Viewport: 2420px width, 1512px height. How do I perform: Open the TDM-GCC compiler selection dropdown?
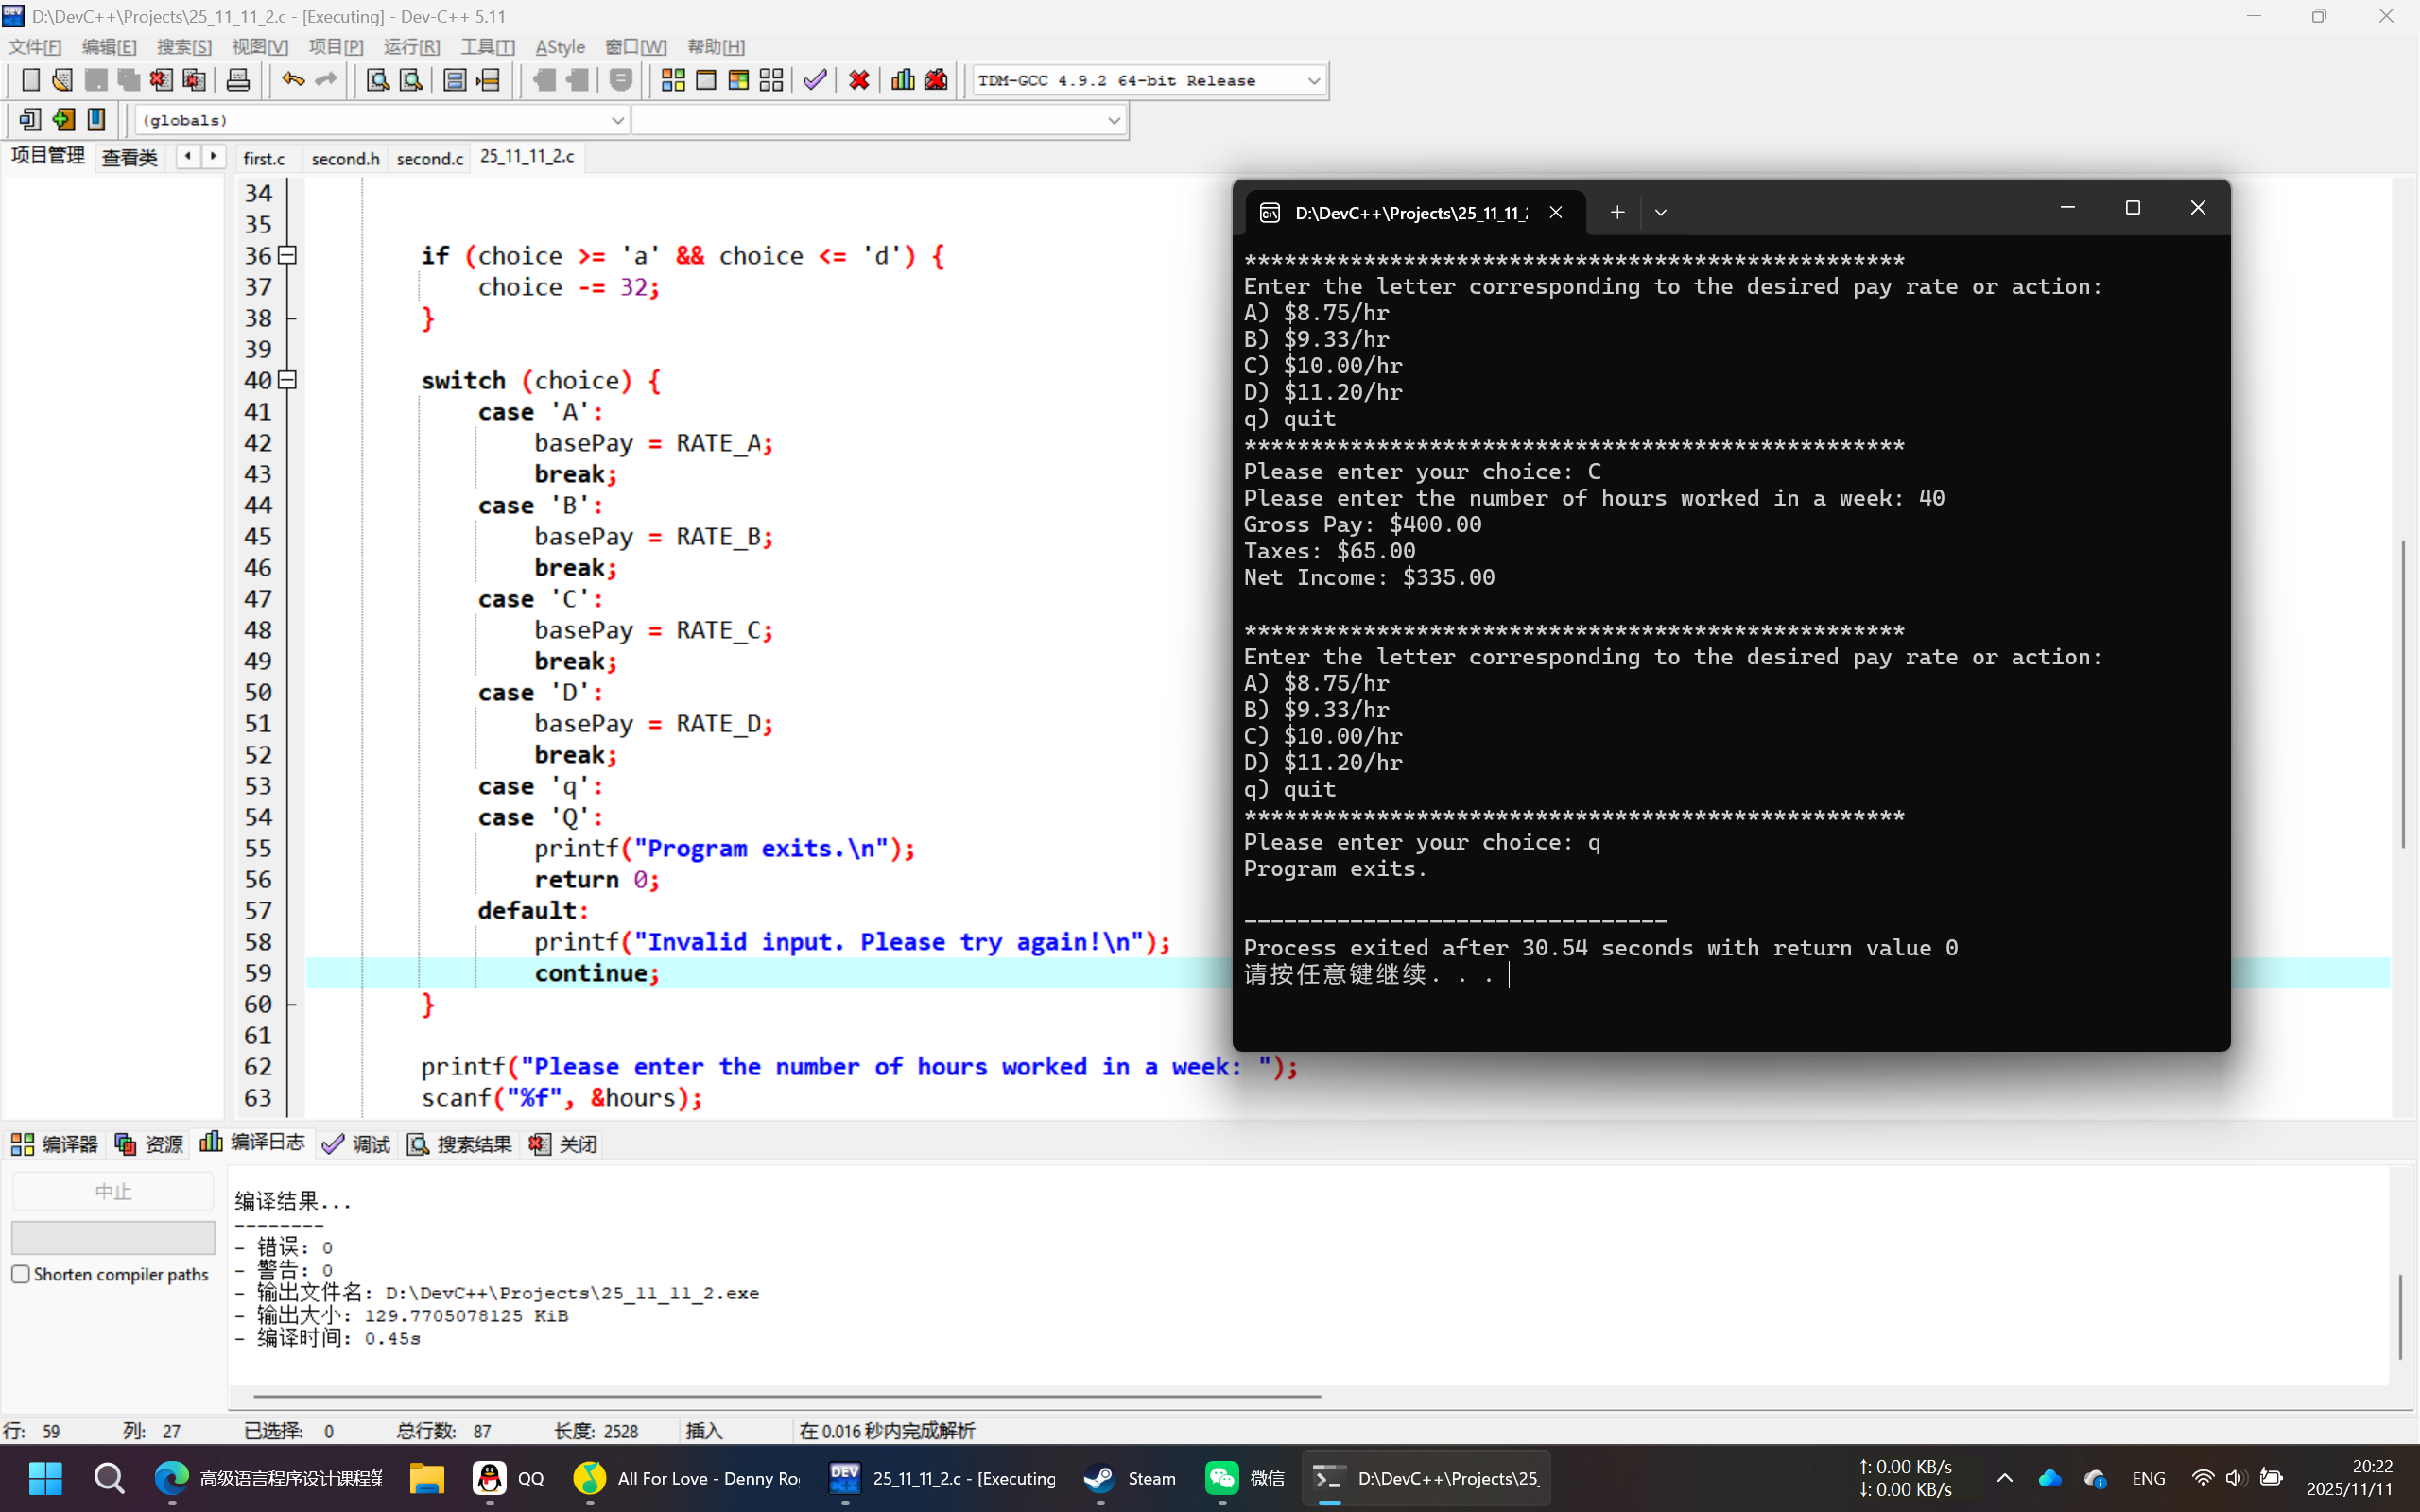point(1313,81)
